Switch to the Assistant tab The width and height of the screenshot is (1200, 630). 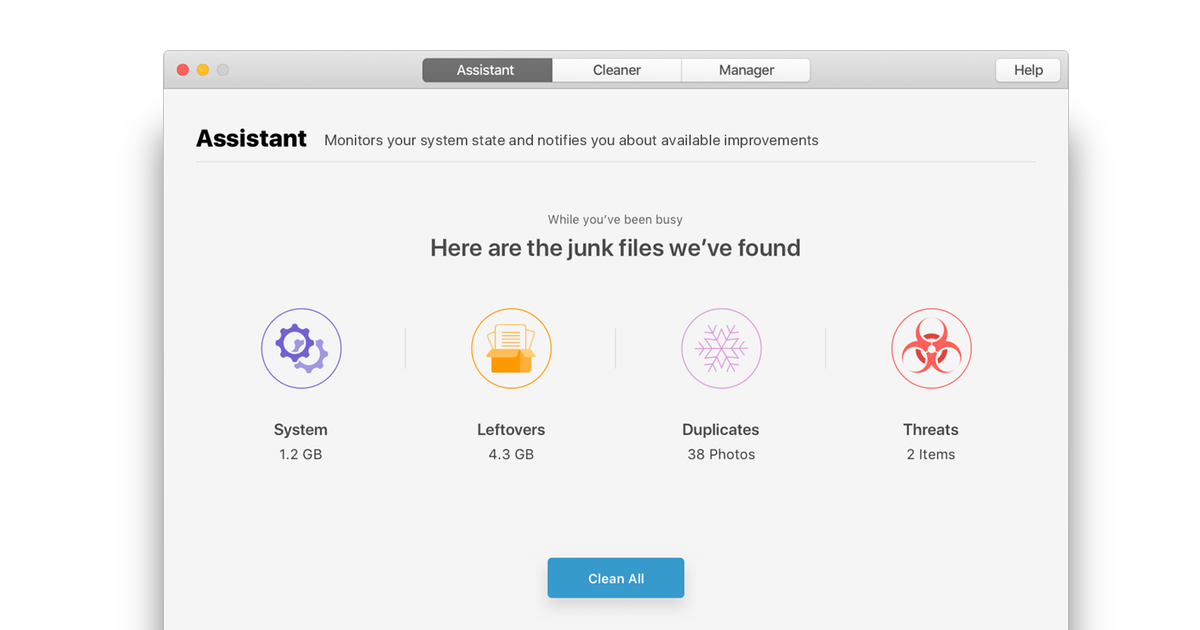click(x=486, y=70)
